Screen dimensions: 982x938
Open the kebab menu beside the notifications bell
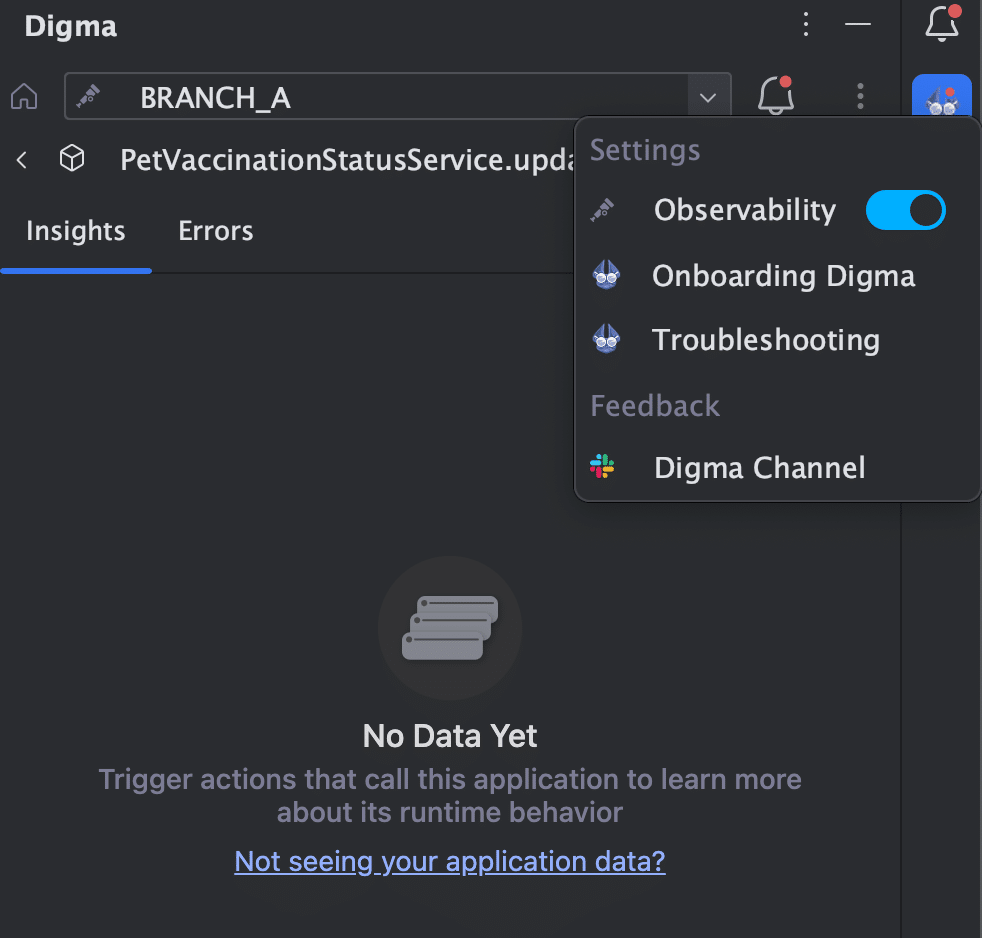860,96
